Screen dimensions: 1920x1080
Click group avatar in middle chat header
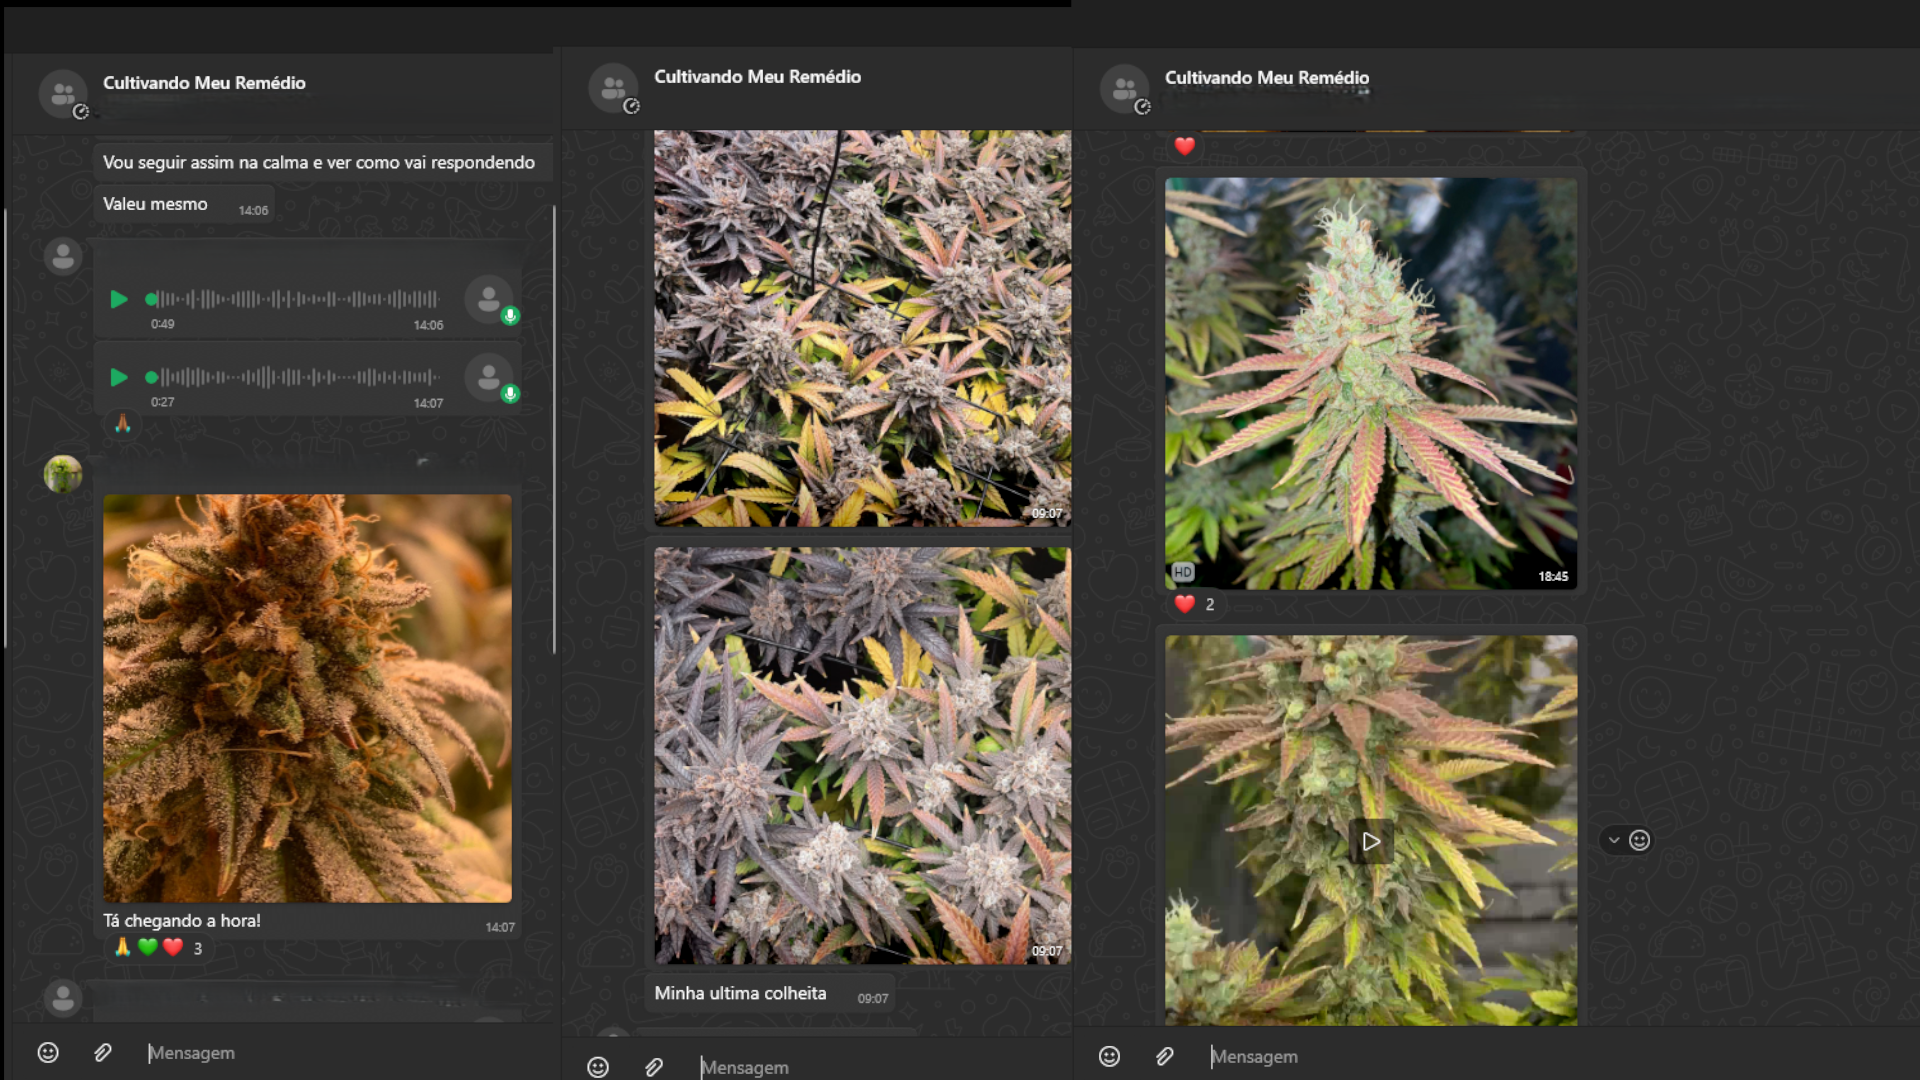pos(613,89)
